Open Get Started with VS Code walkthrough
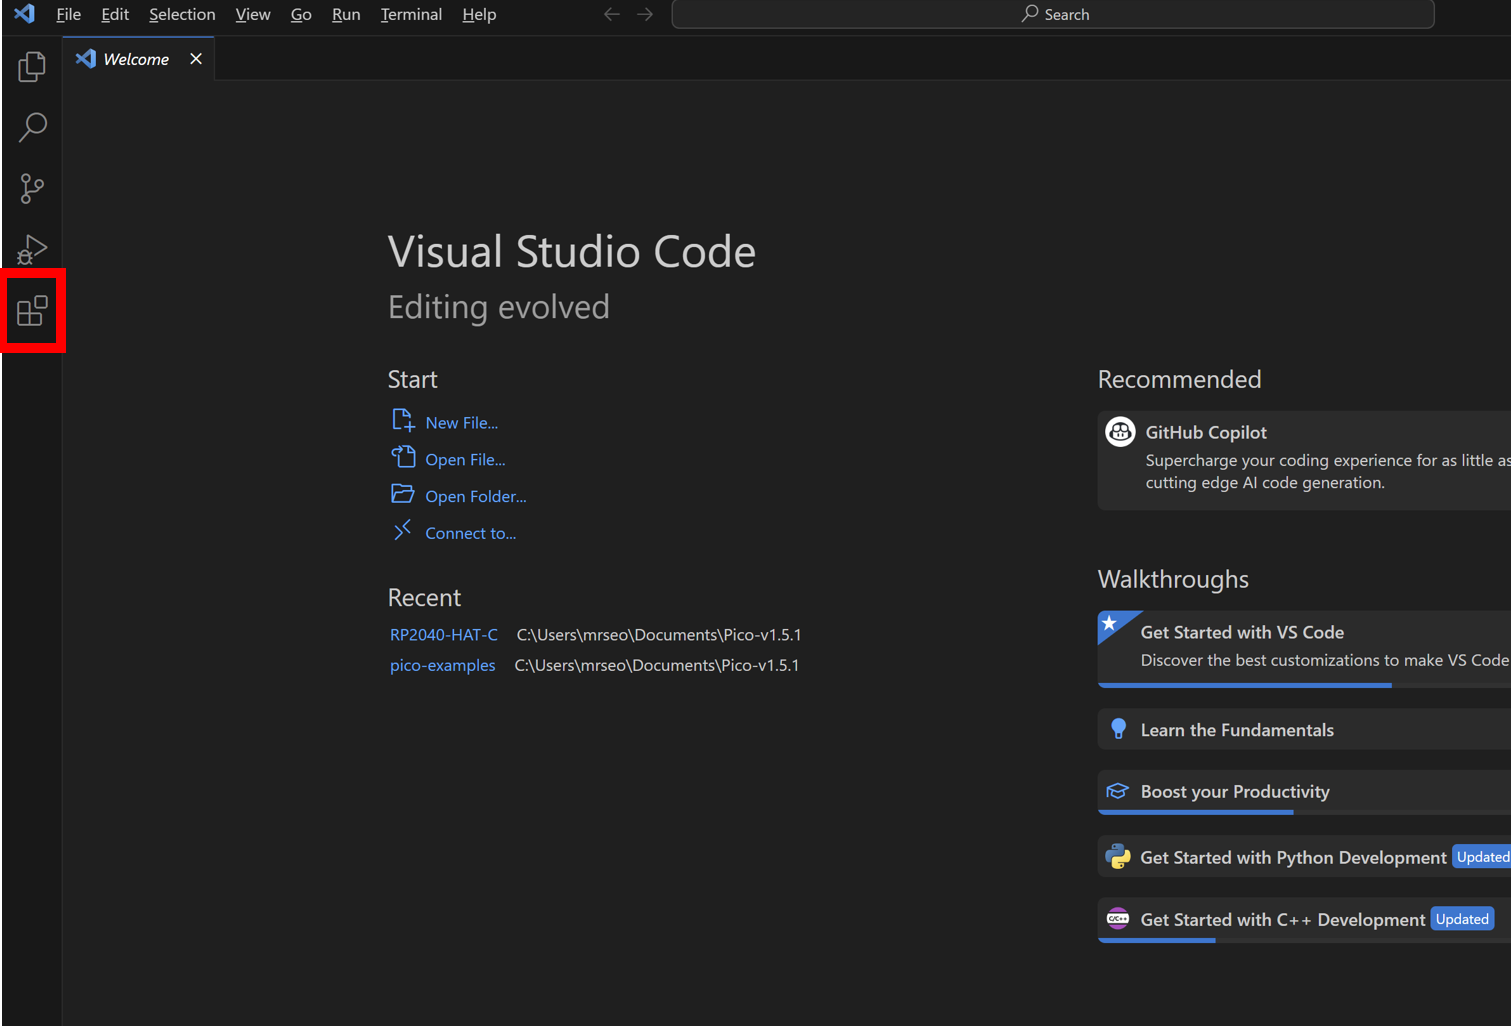Viewport: 1511px width, 1026px height. [x=1304, y=648]
